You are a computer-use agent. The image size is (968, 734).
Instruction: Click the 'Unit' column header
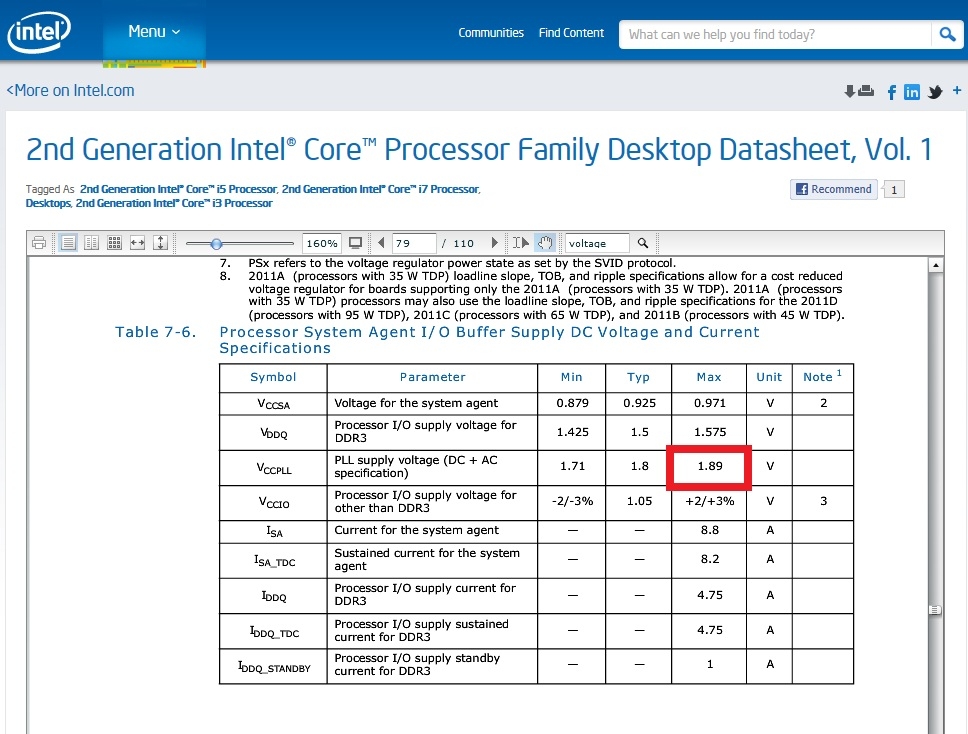click(x=769, y=377)
